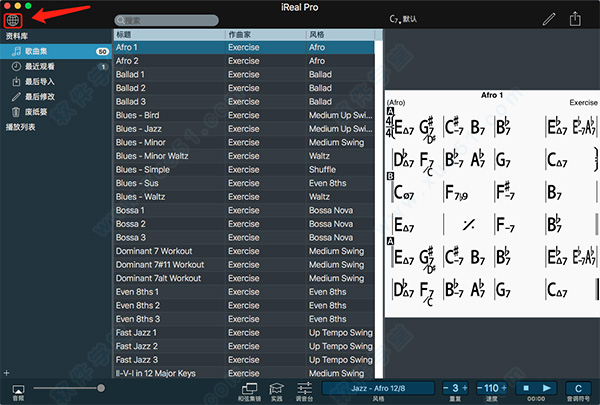600x405 pixels.
Task: Sort by the style column header
Action: [x=340, y=35]
